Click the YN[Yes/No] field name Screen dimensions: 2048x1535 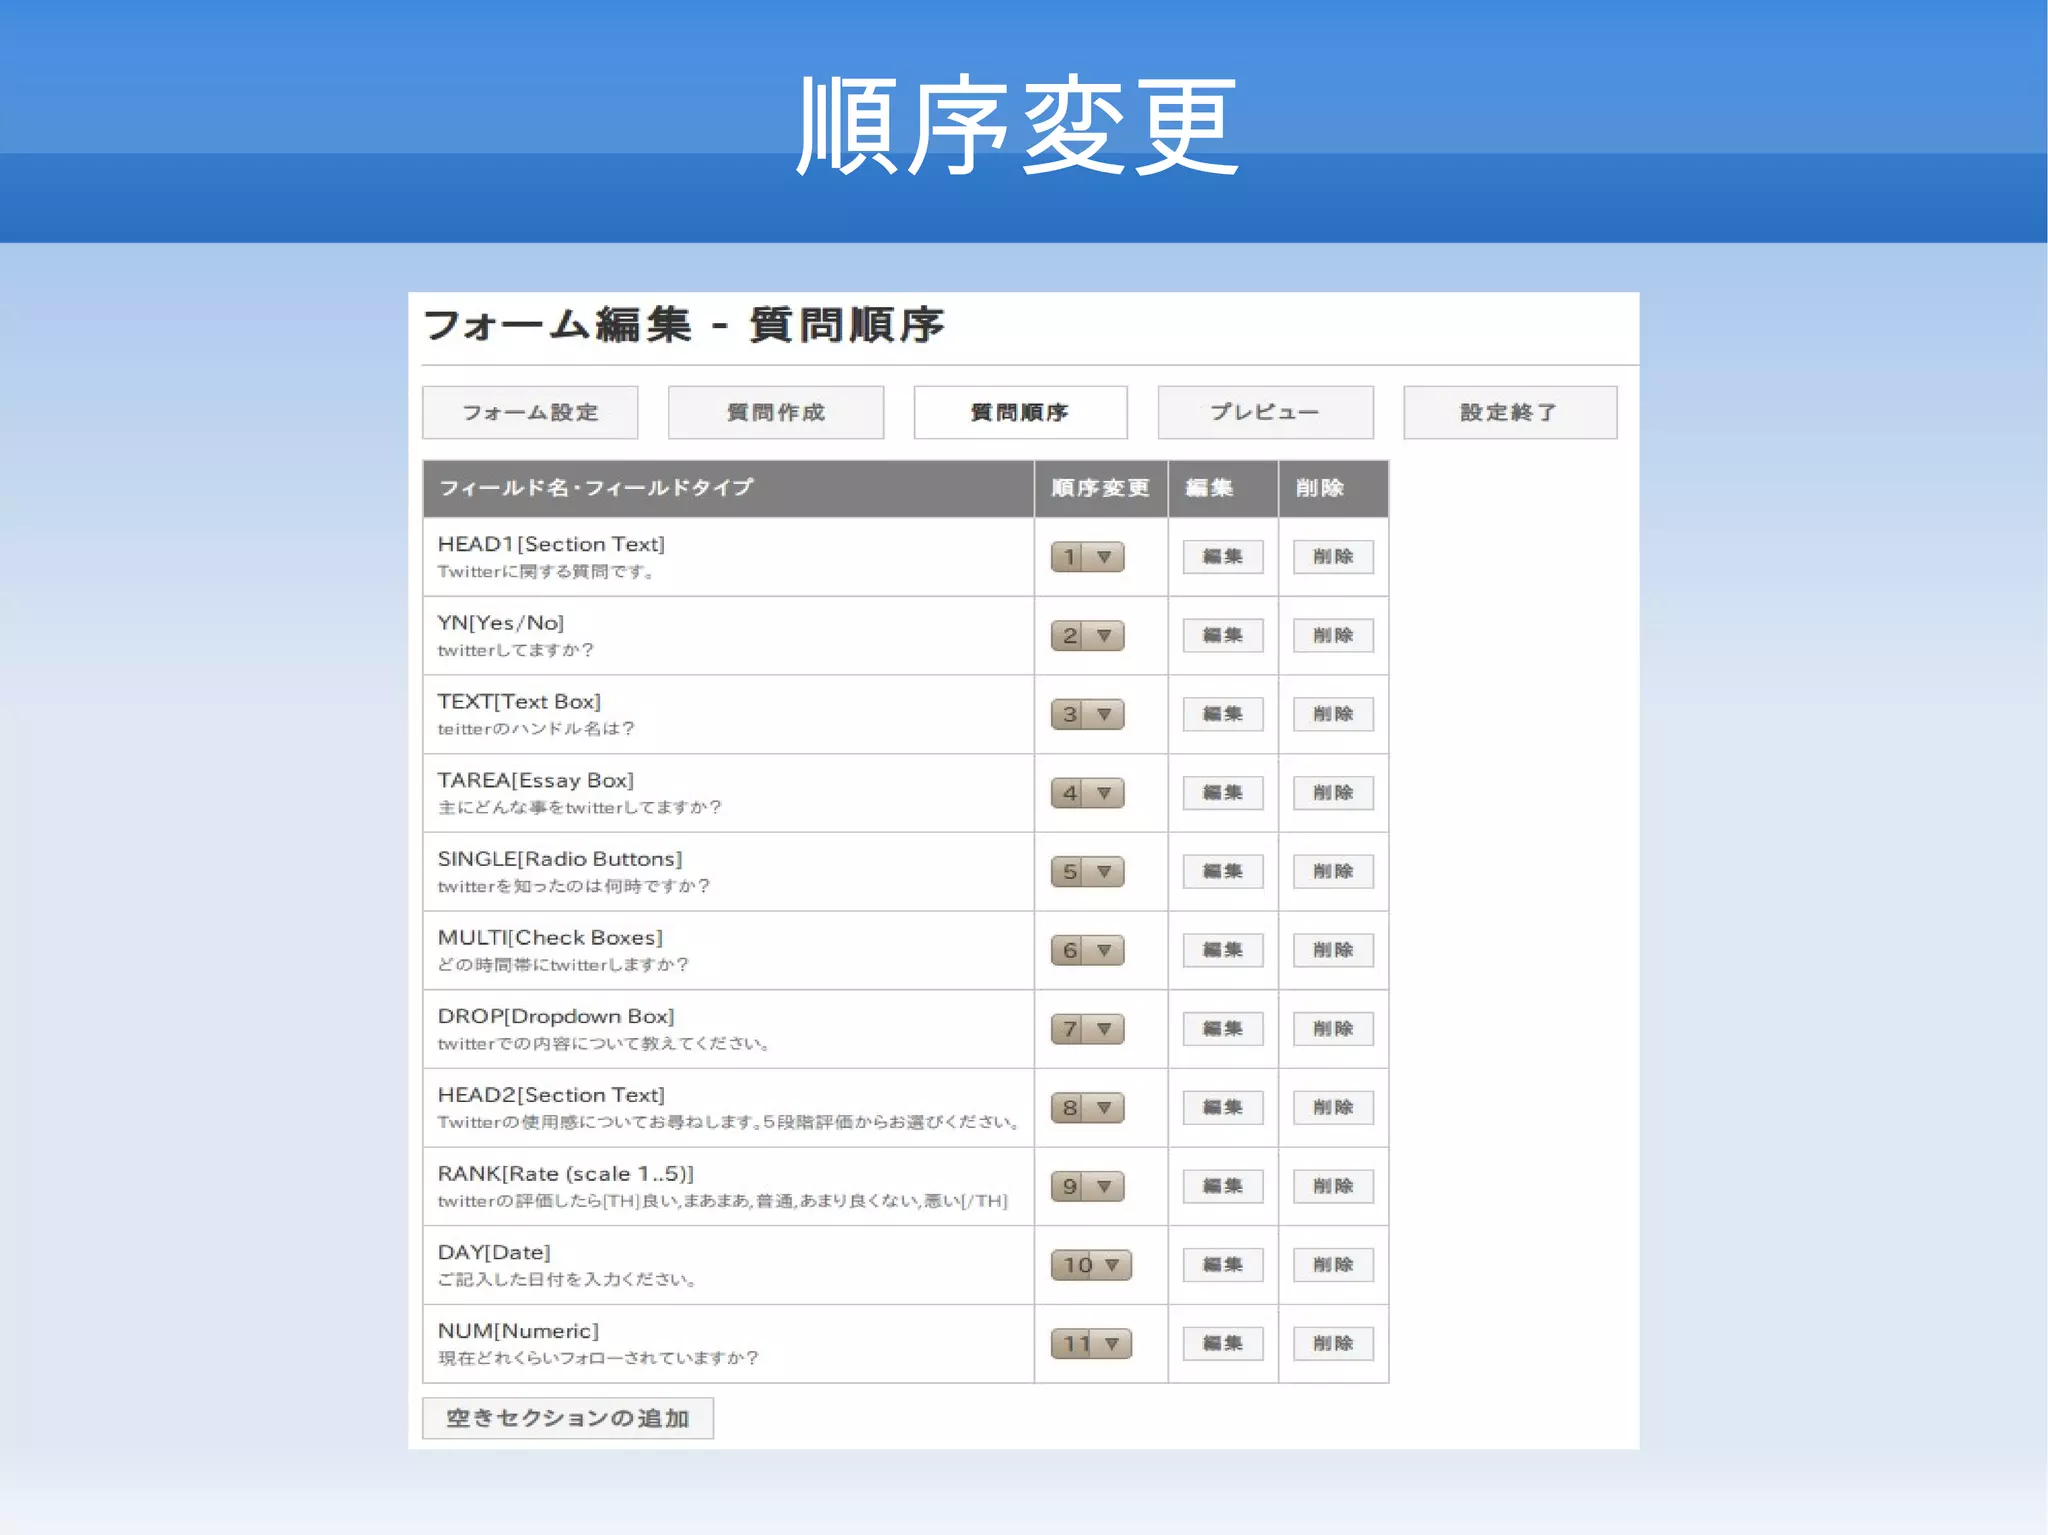(501, 623)
